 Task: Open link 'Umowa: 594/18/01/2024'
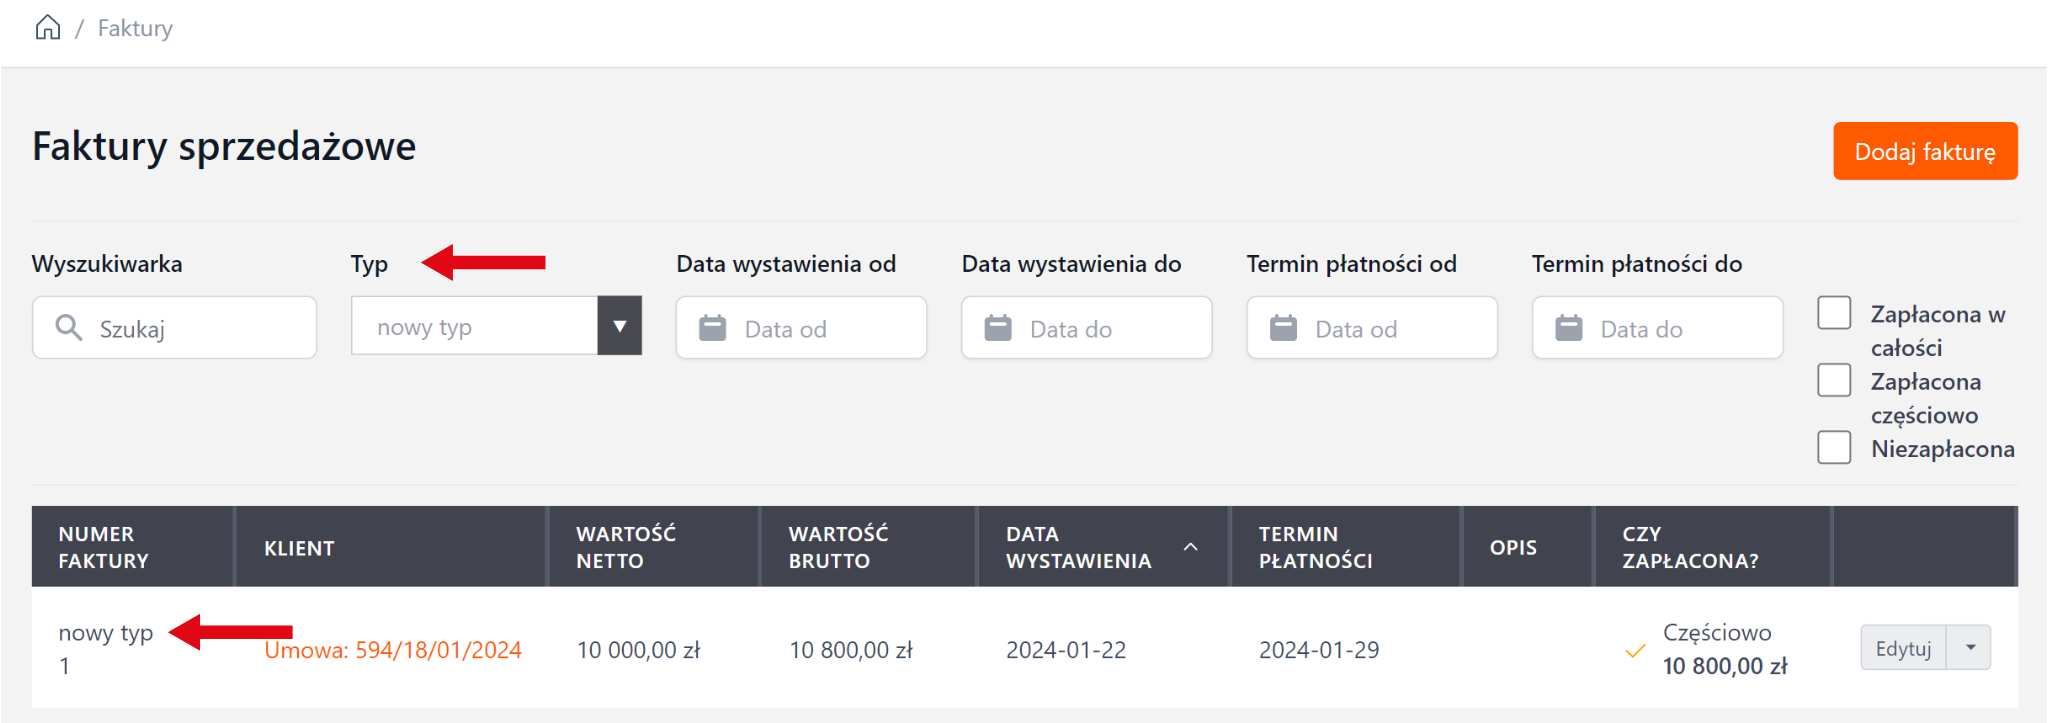(393, 650)
